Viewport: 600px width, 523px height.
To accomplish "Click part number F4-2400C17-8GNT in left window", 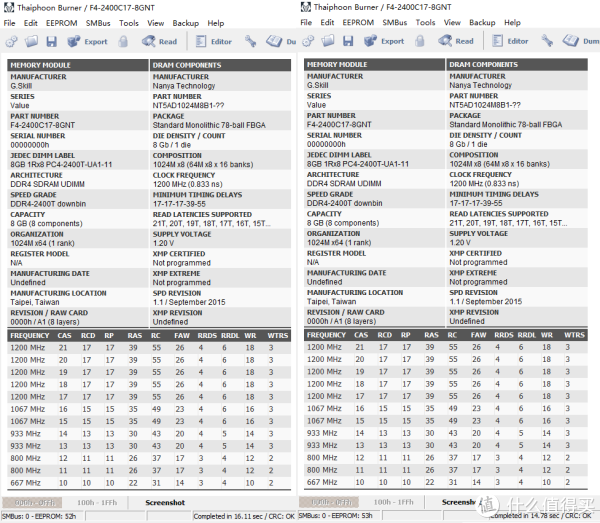I will (x=42, y=125).
